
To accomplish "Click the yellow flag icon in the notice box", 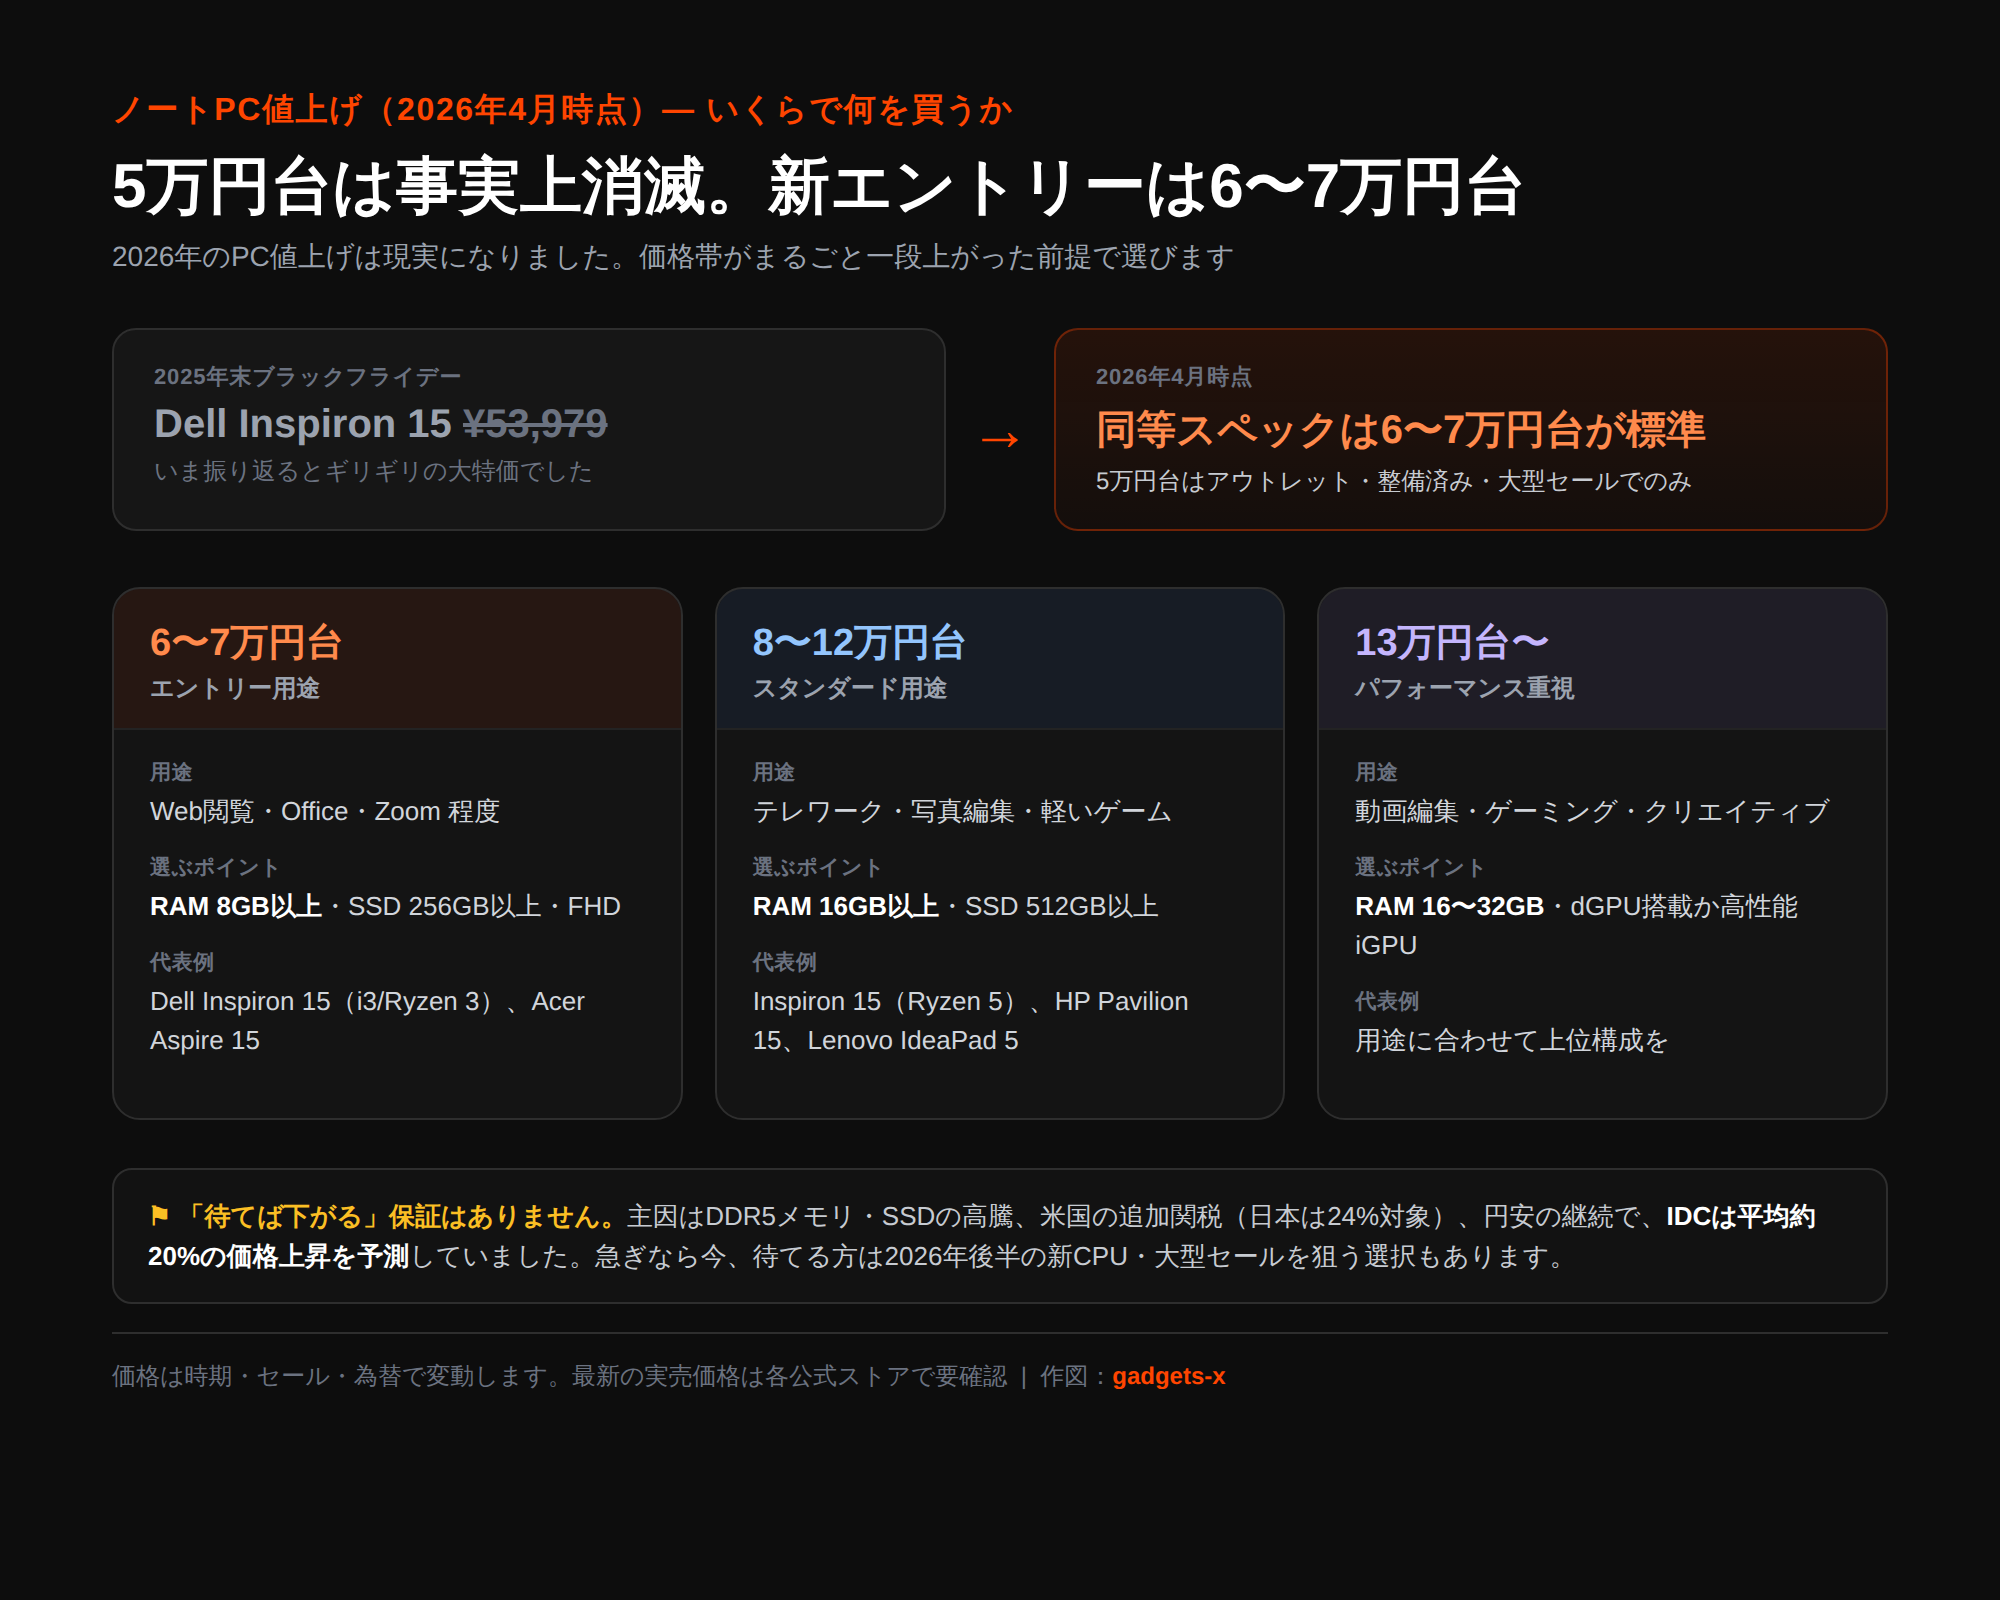I will pos(159,1215).
